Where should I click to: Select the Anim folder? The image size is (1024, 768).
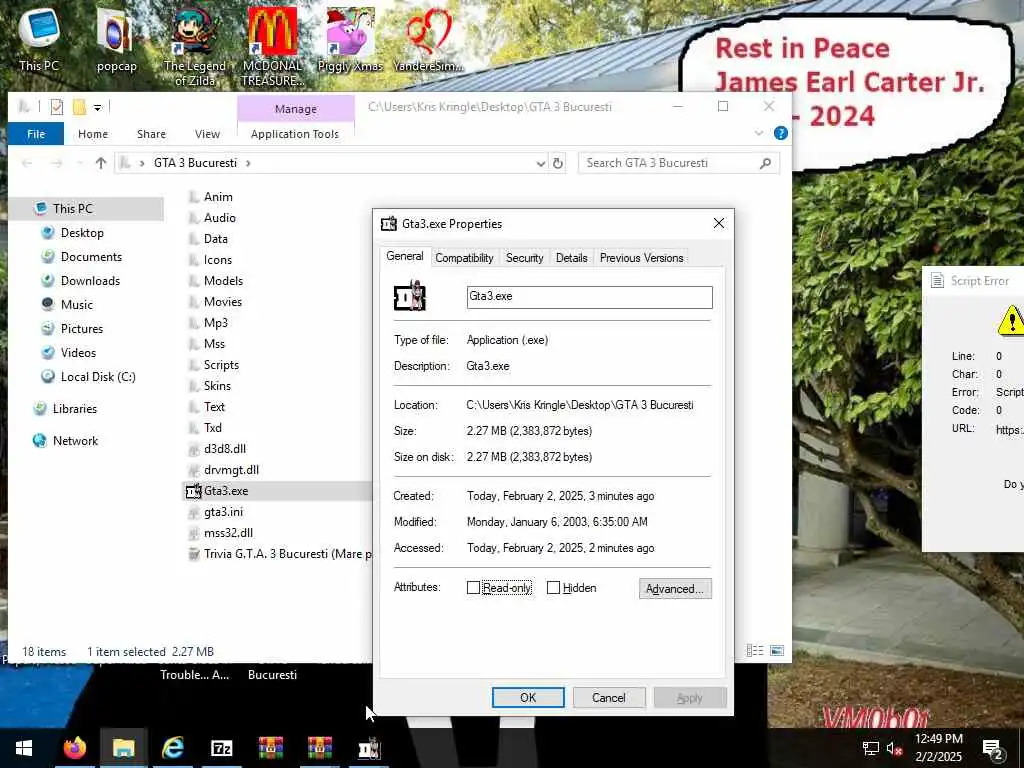coord(218,197)
